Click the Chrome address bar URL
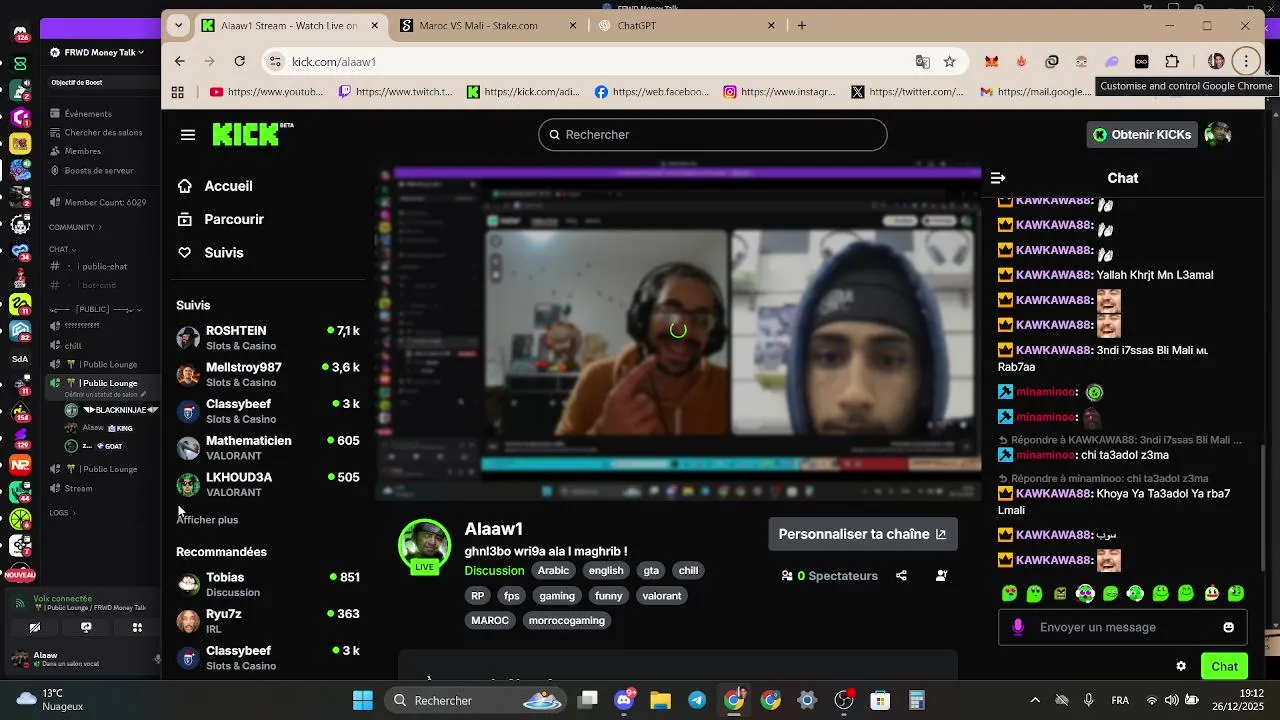This screenshot has height=720, width=1280. tap(334, 62)
